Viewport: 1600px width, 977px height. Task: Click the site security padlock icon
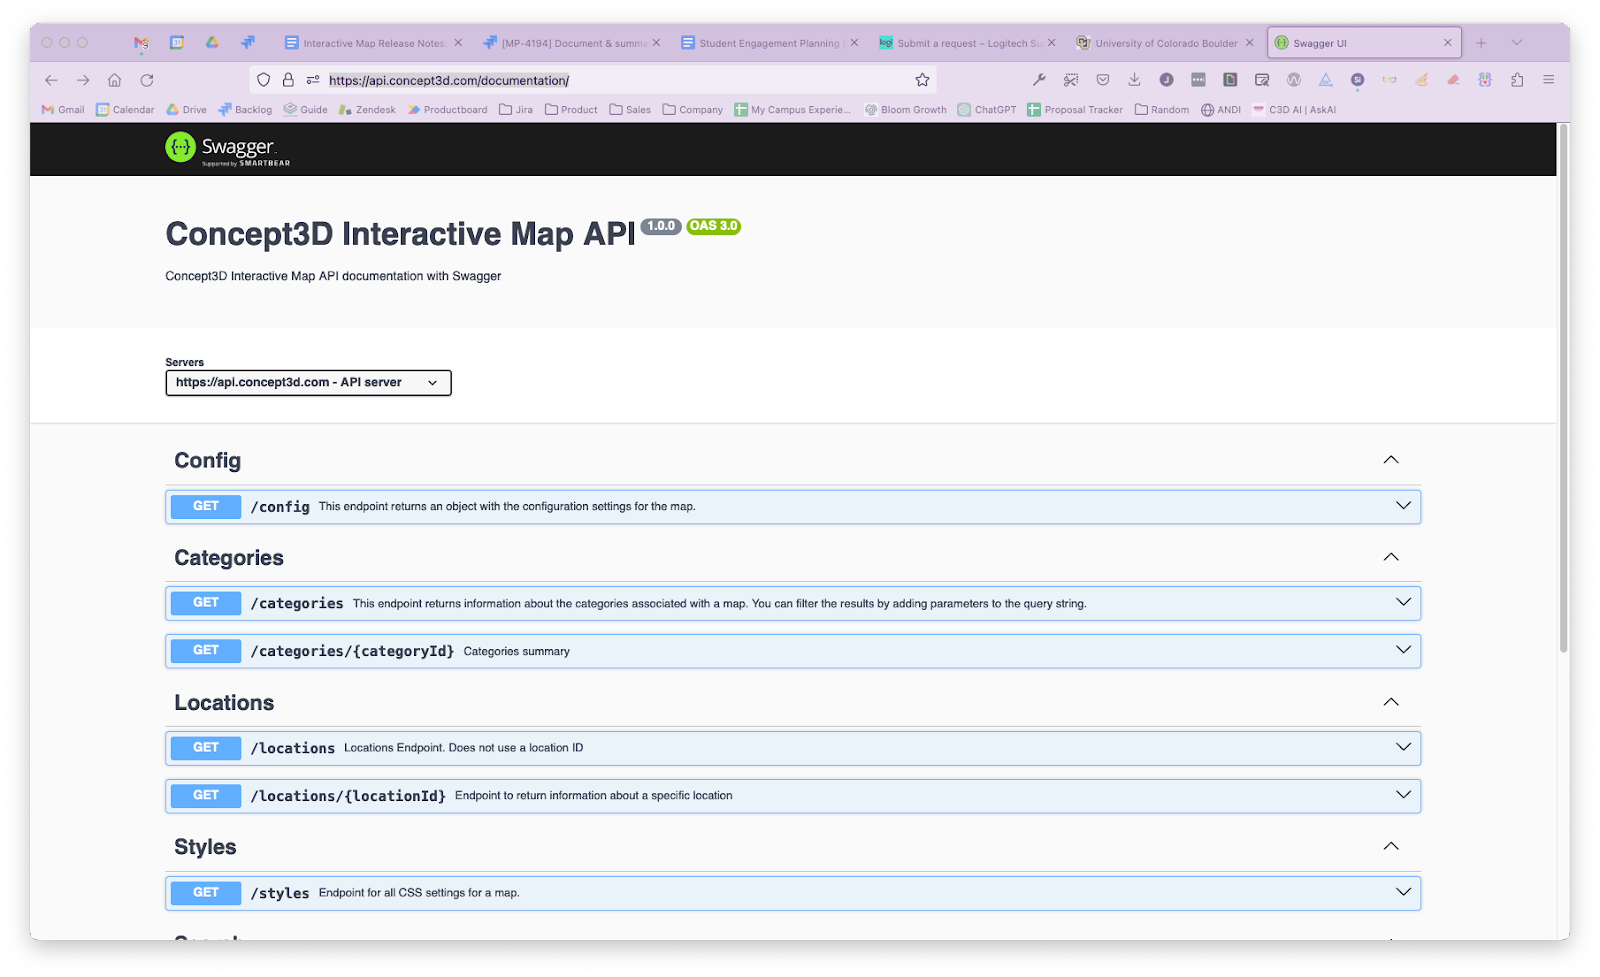[x=288, y=80]
